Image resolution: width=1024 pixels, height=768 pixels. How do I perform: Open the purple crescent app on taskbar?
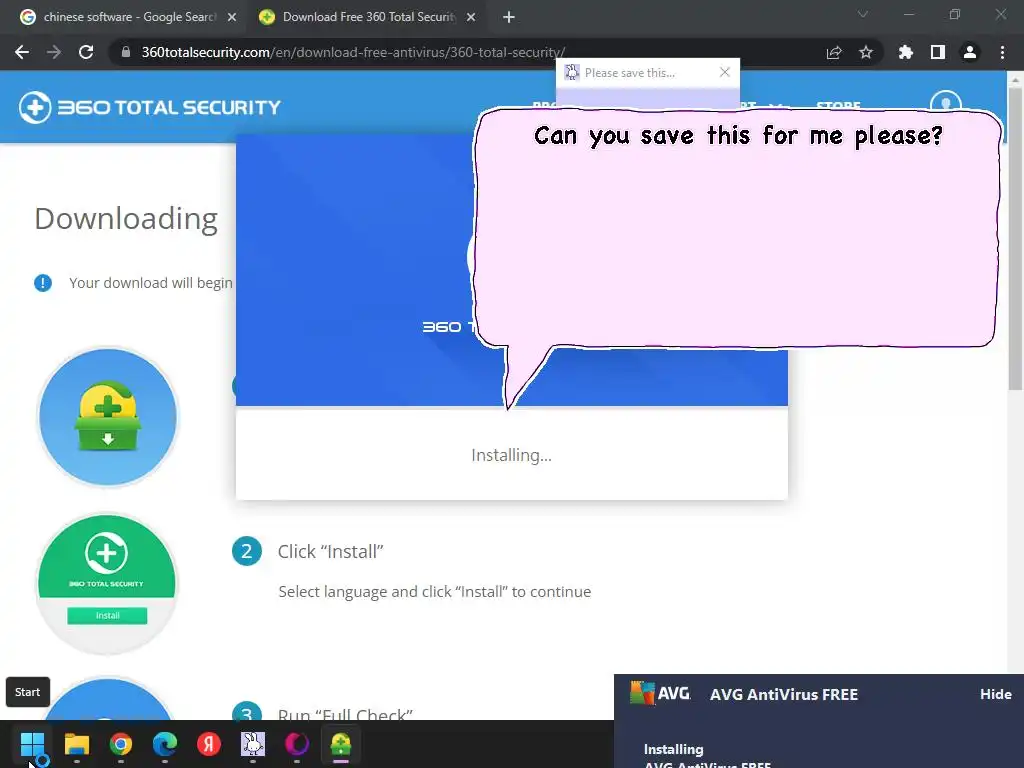296,744
